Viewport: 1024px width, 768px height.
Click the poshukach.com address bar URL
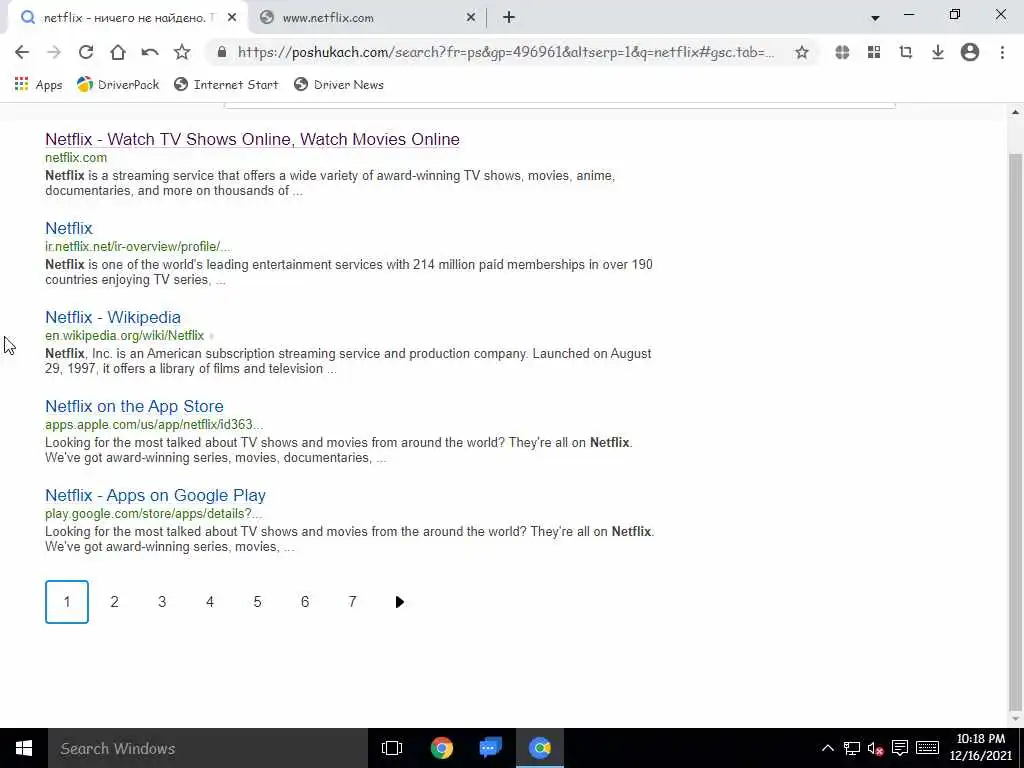pos(506,52)
